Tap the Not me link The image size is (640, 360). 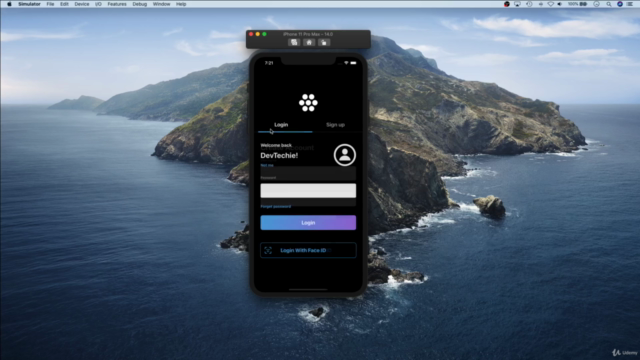(267, 165)
